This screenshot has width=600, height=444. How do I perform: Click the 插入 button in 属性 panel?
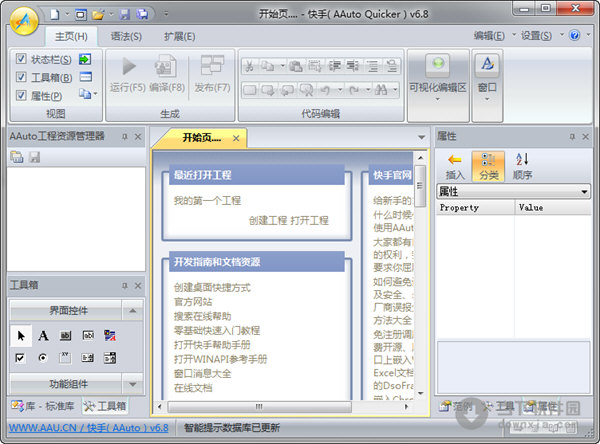[x=455, y=166]
